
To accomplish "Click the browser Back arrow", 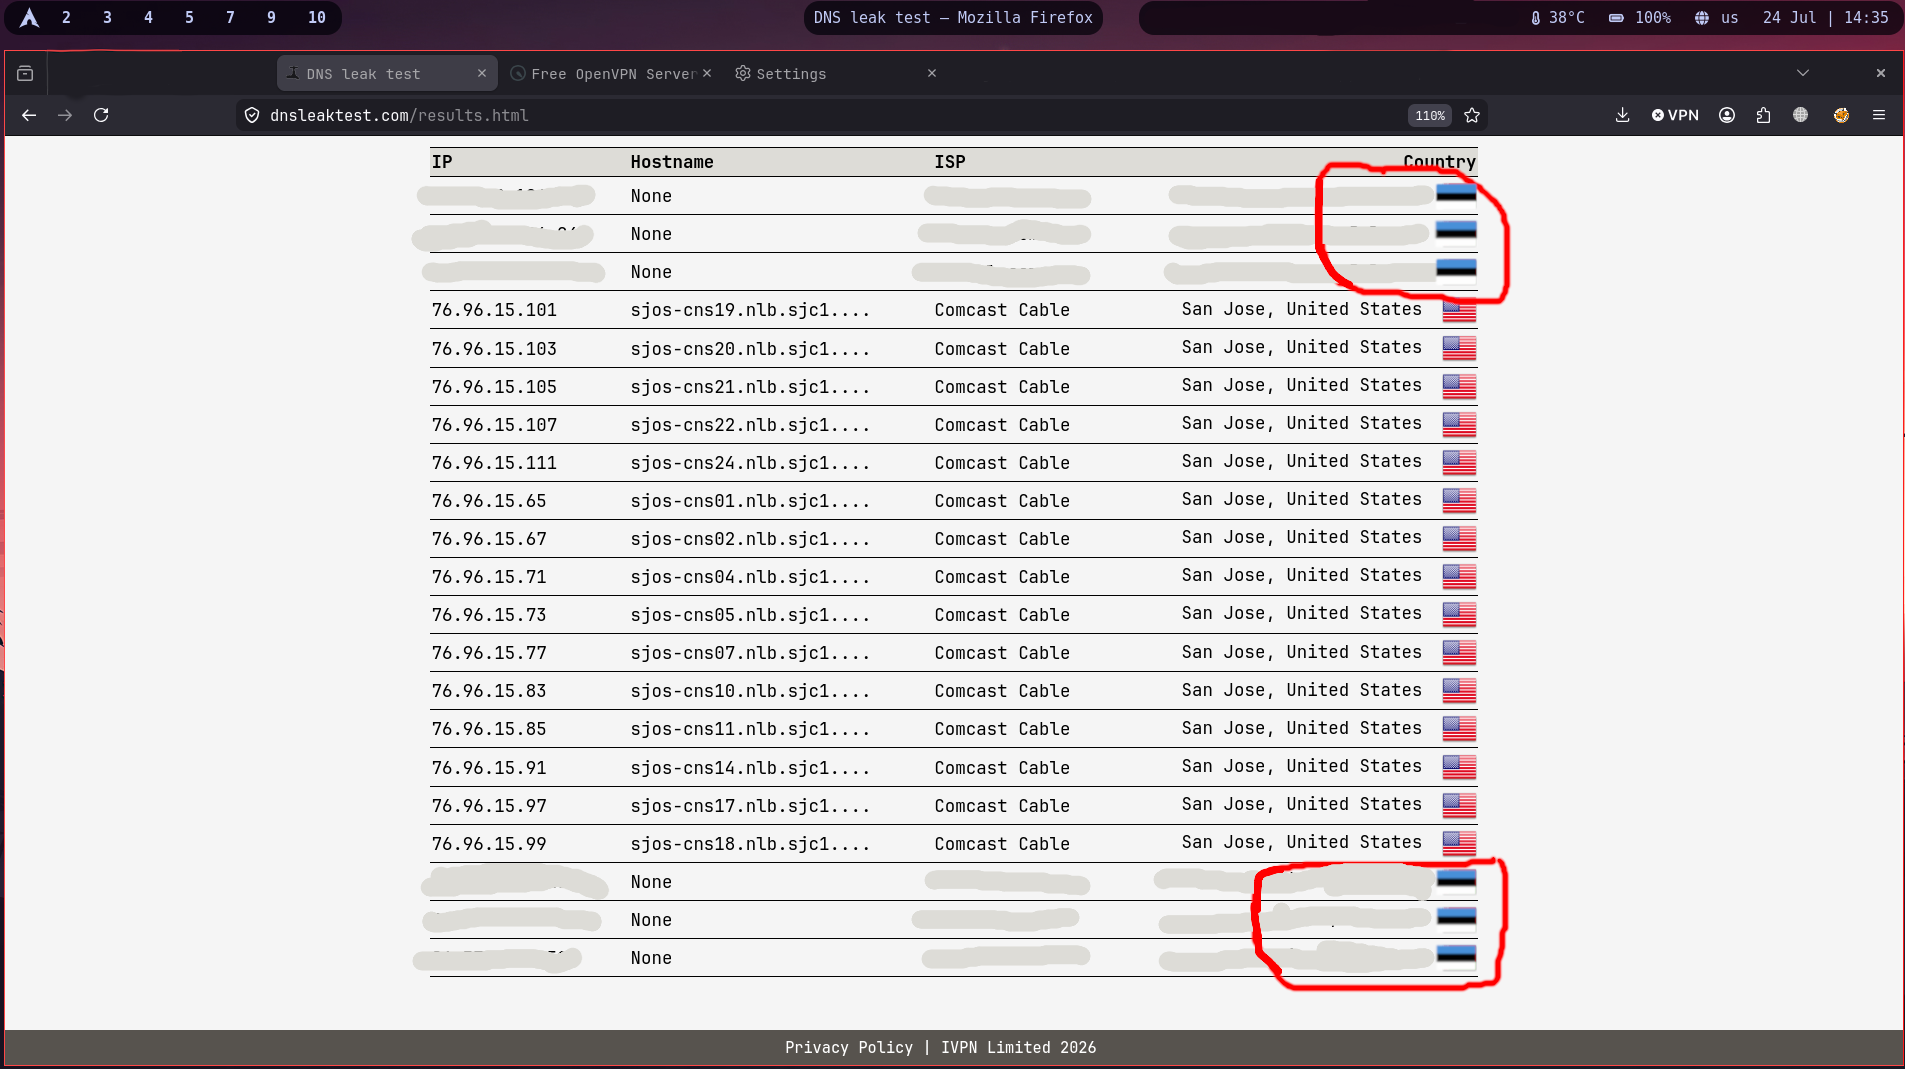I will pyautogui.click(x=29, y=115).
